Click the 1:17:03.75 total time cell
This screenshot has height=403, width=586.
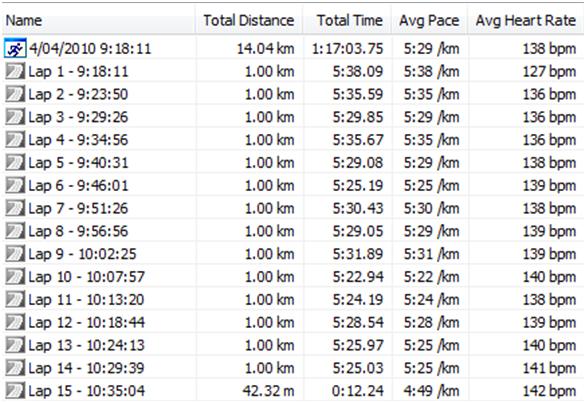pos(348,49)
